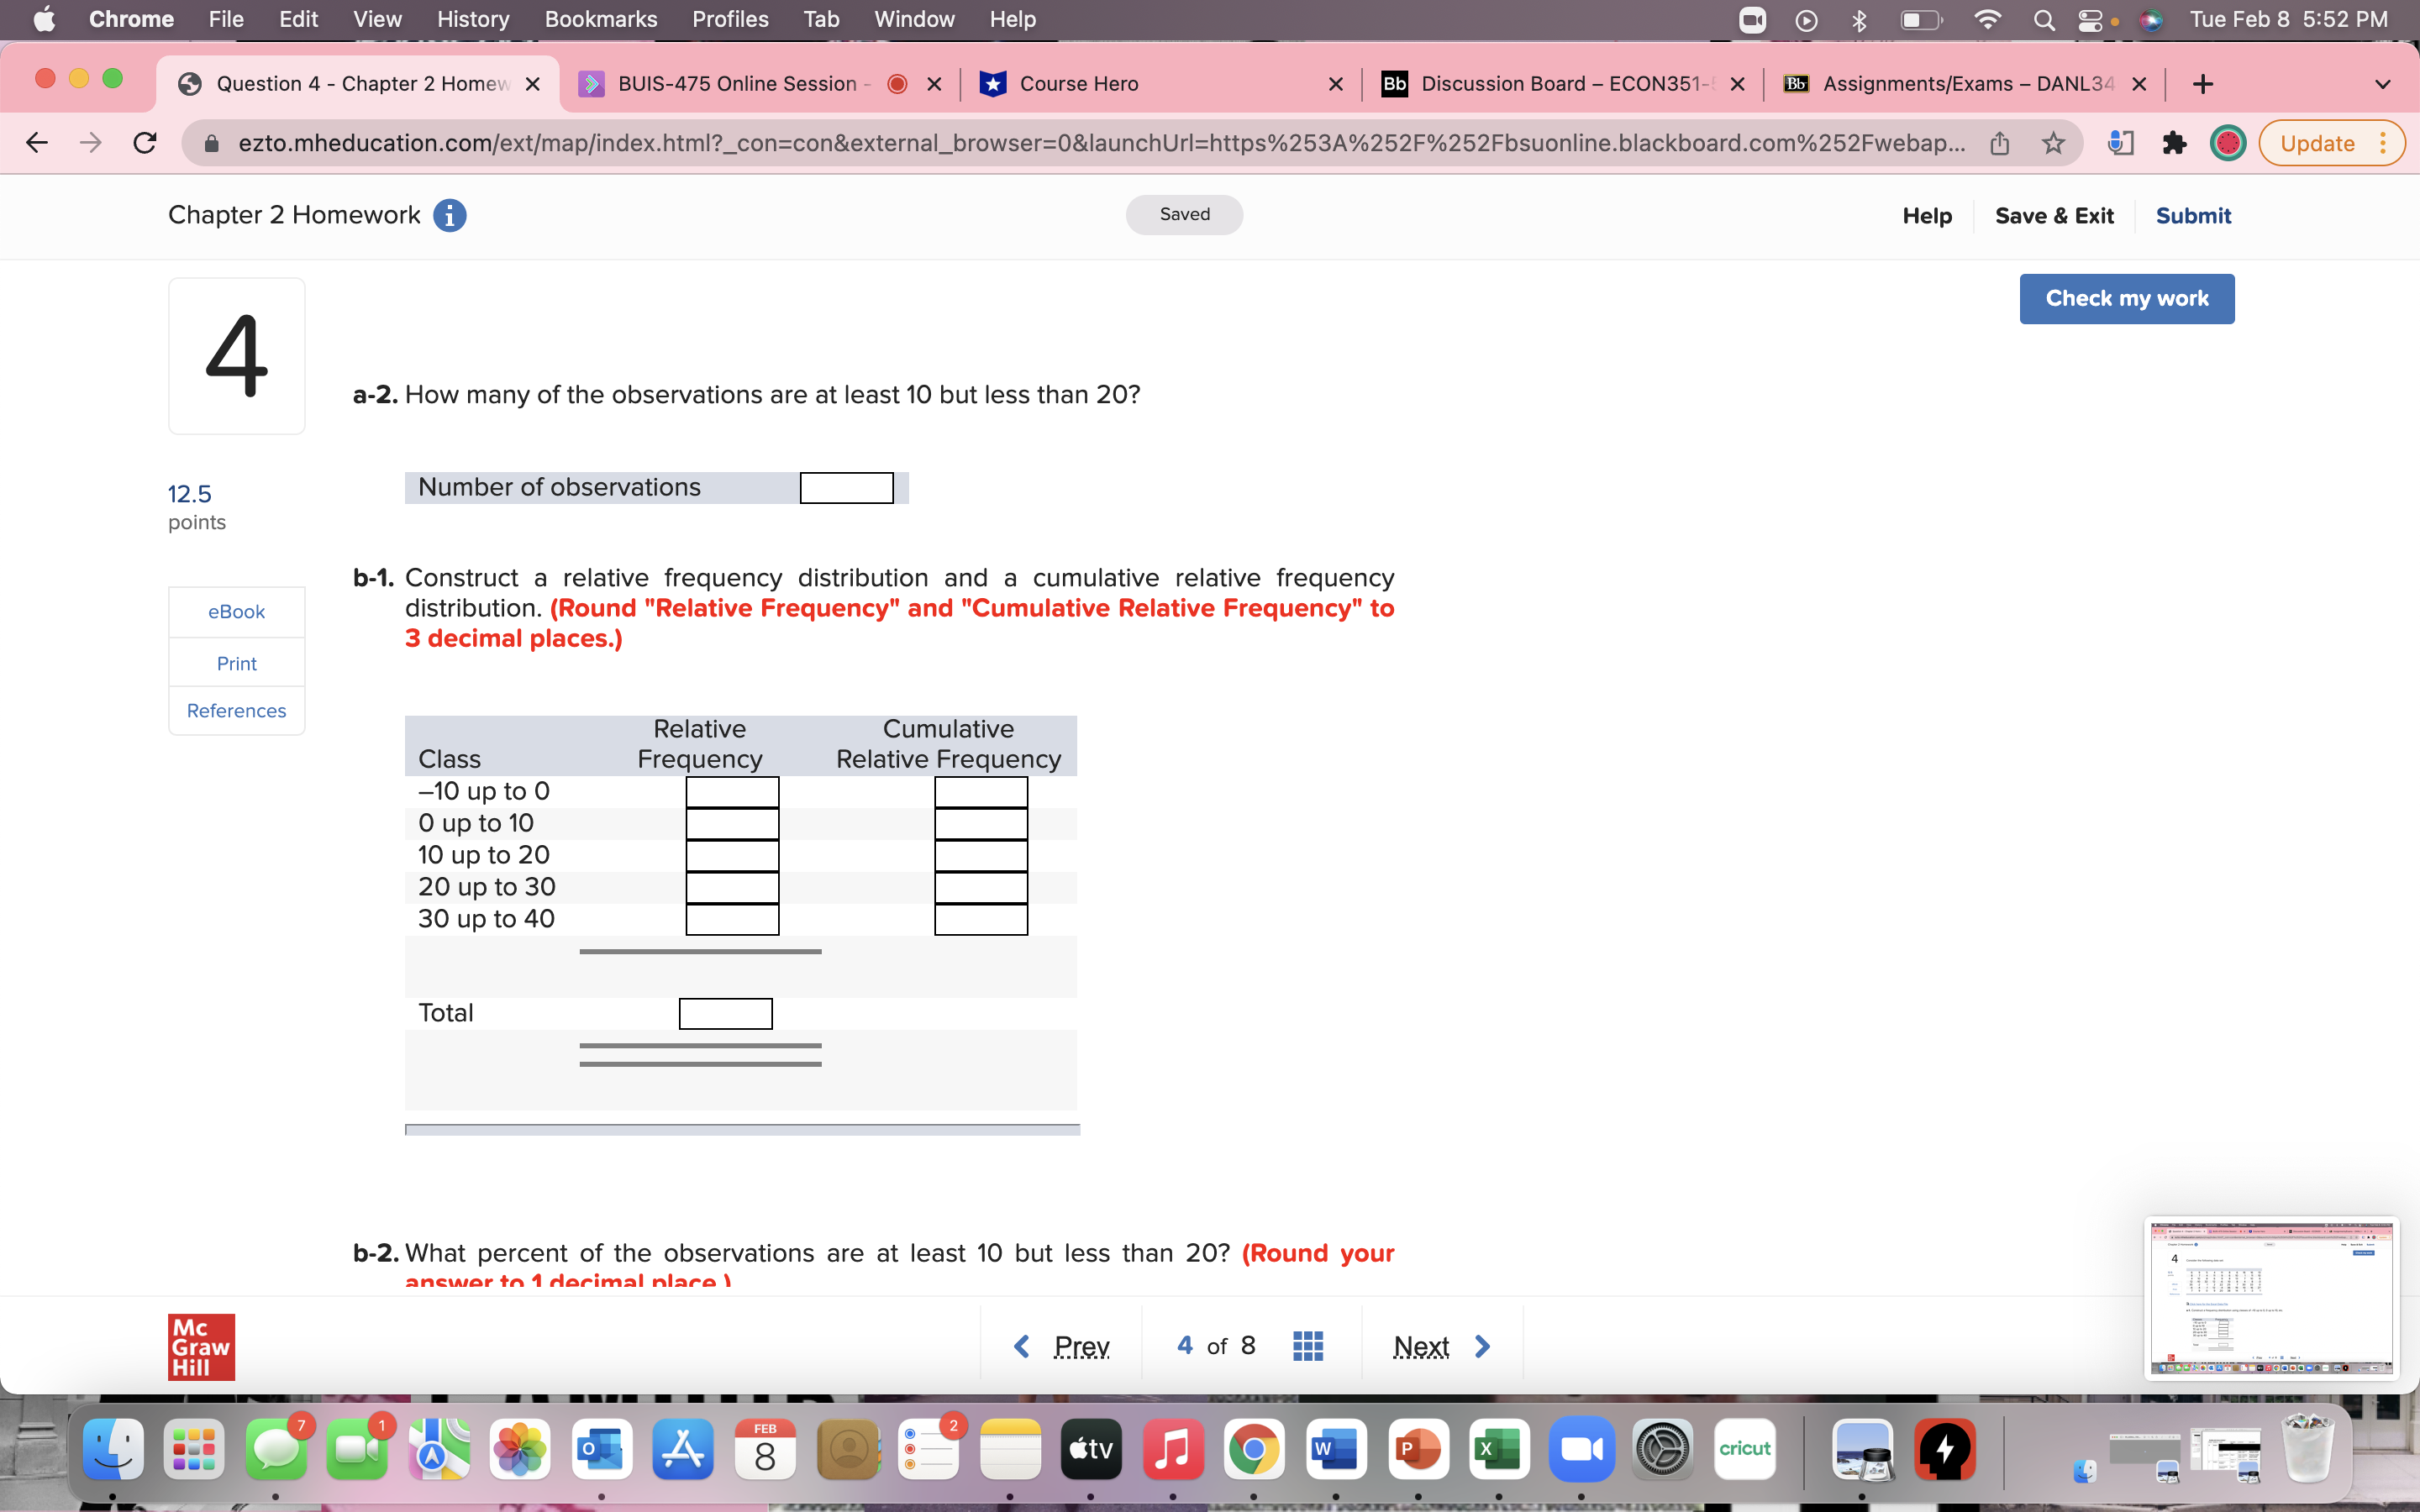Launch Excel from the Dock
The image size is (2420, 1512).
point(1497,1447)
